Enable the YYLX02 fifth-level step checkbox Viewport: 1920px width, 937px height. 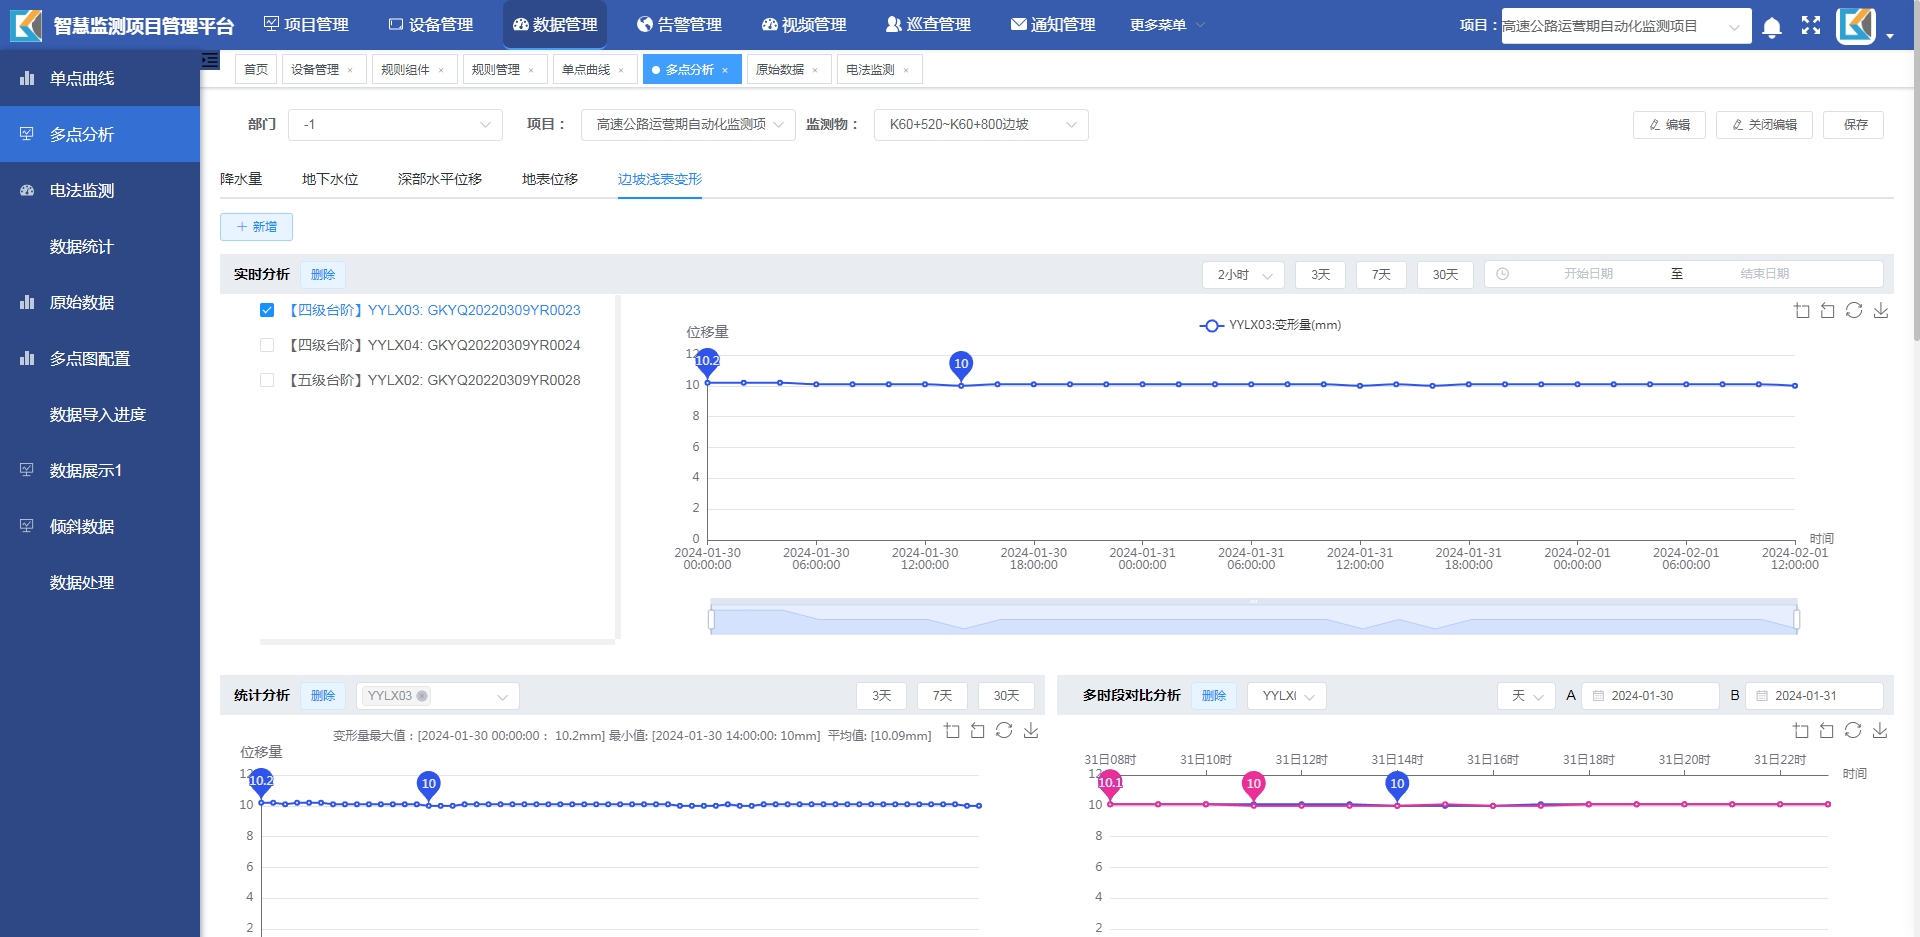pos(267,380)
